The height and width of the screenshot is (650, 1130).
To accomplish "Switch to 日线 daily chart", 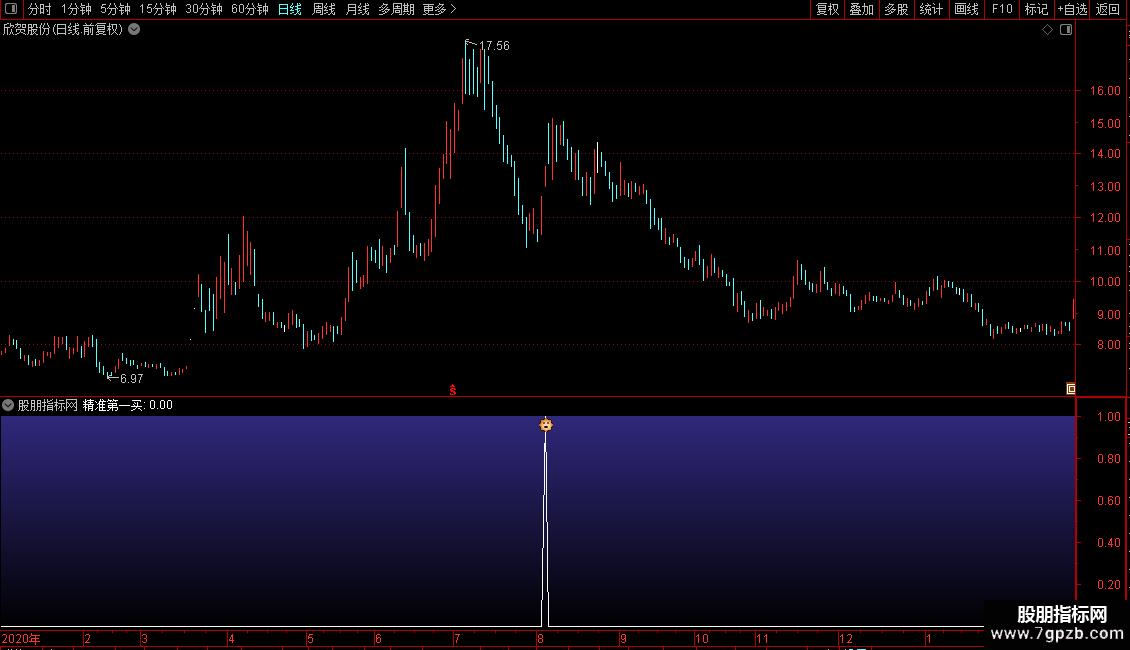I will (290, 9).
